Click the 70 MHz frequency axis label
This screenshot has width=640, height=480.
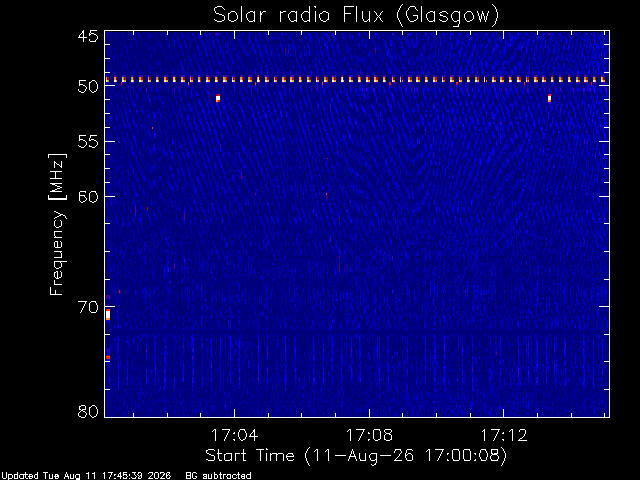click(88, 307)
